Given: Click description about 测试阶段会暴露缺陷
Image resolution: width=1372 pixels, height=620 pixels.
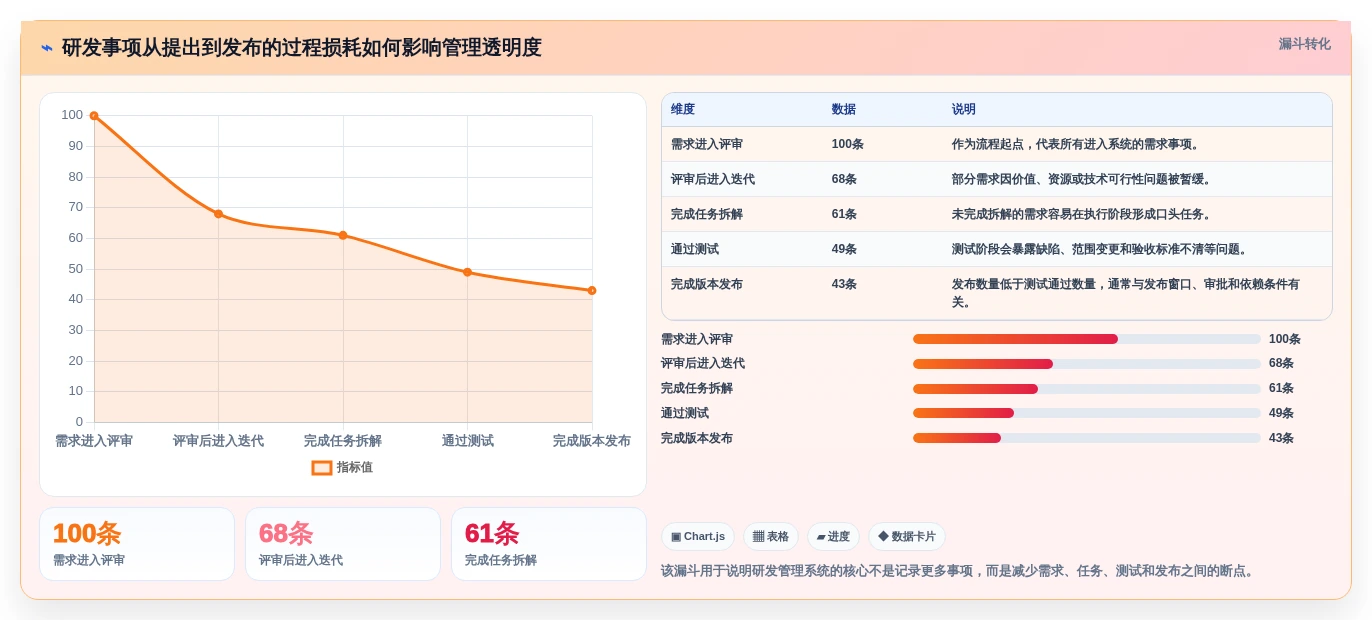Looking at the screenshot, I should click(1100, 249).
